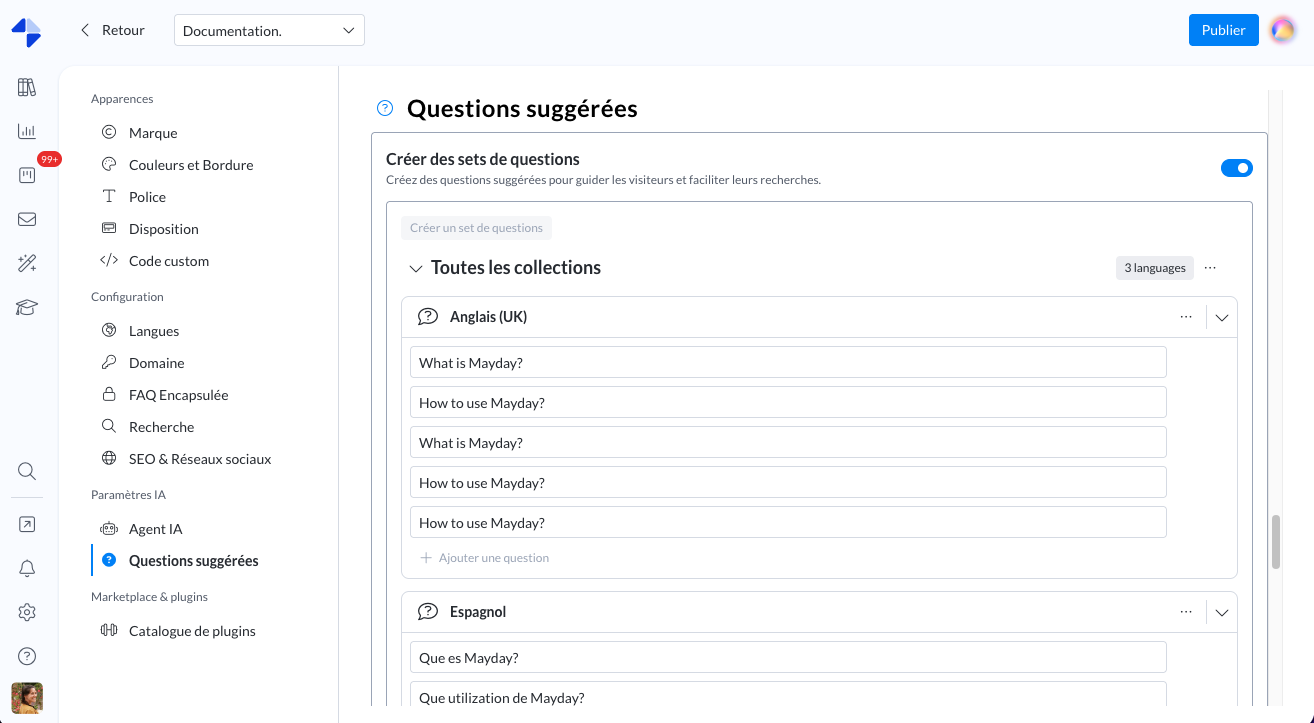The image size is (1314, 723).
Task: Toggle off Créer des sets de questions
Action: [x=1236, y=168]
